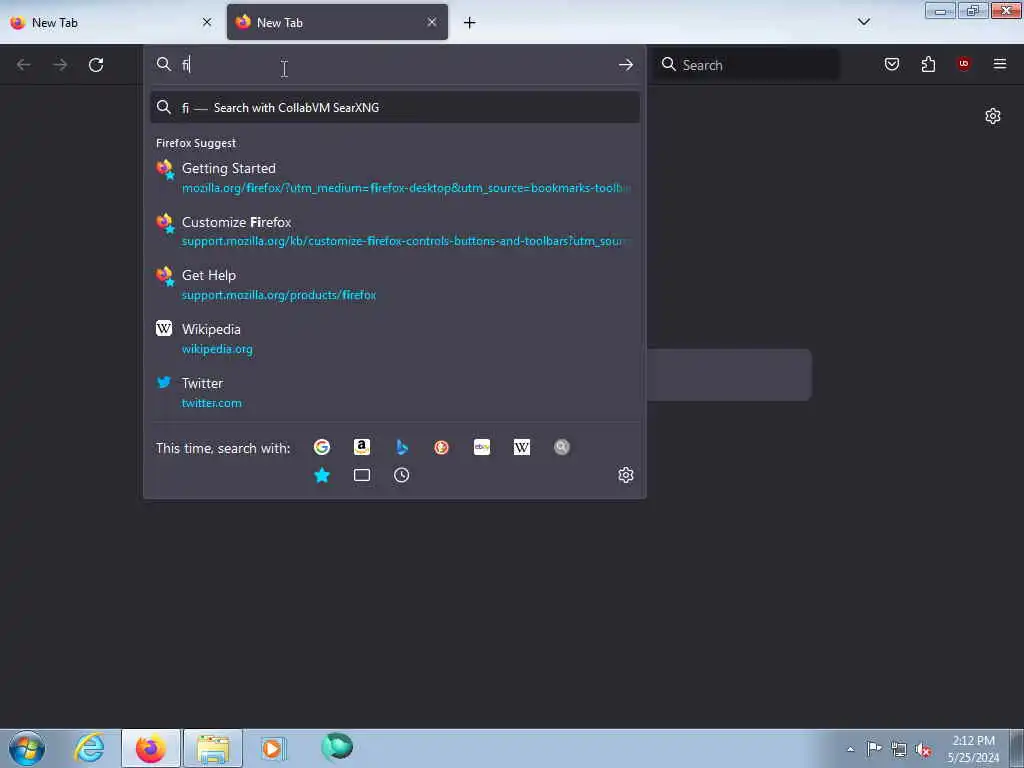This screenshot has width=1024, height=768.
Task: Open the Wikipedia suggestion
Action: 394,338
